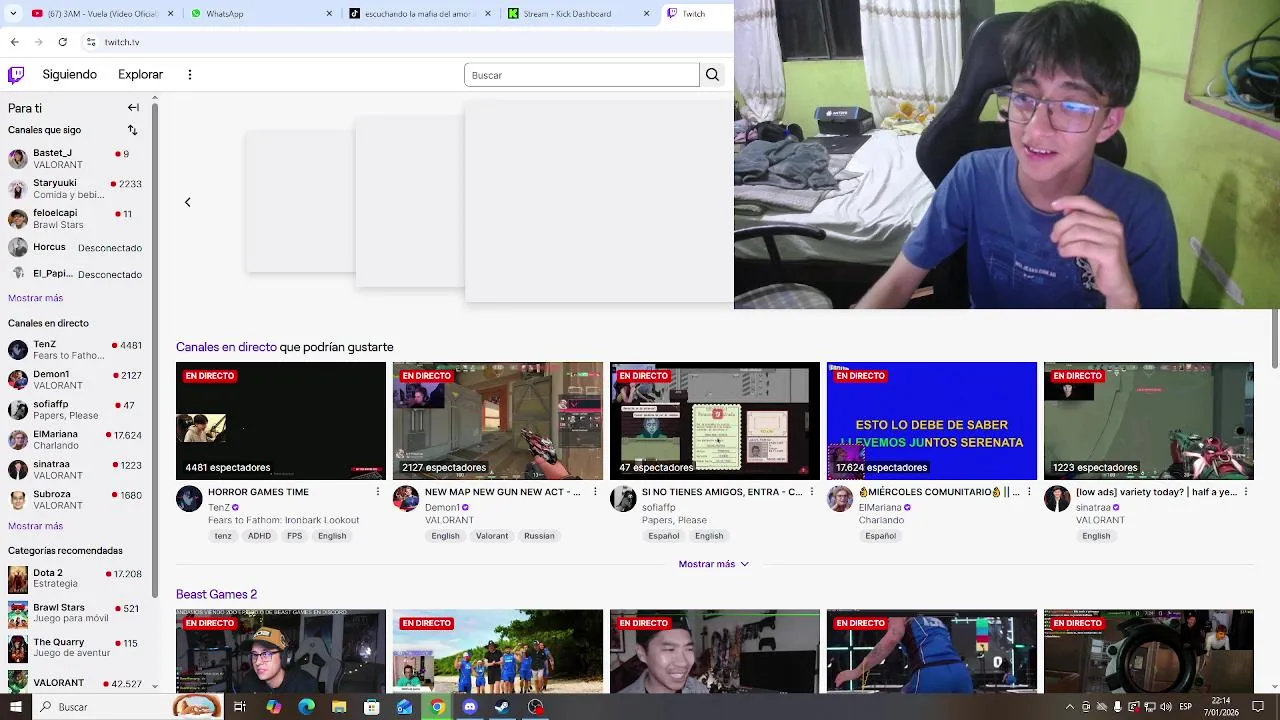1280x720 pixels.
Task: Open The Quarry recommended category
Action: coord(76,648)
